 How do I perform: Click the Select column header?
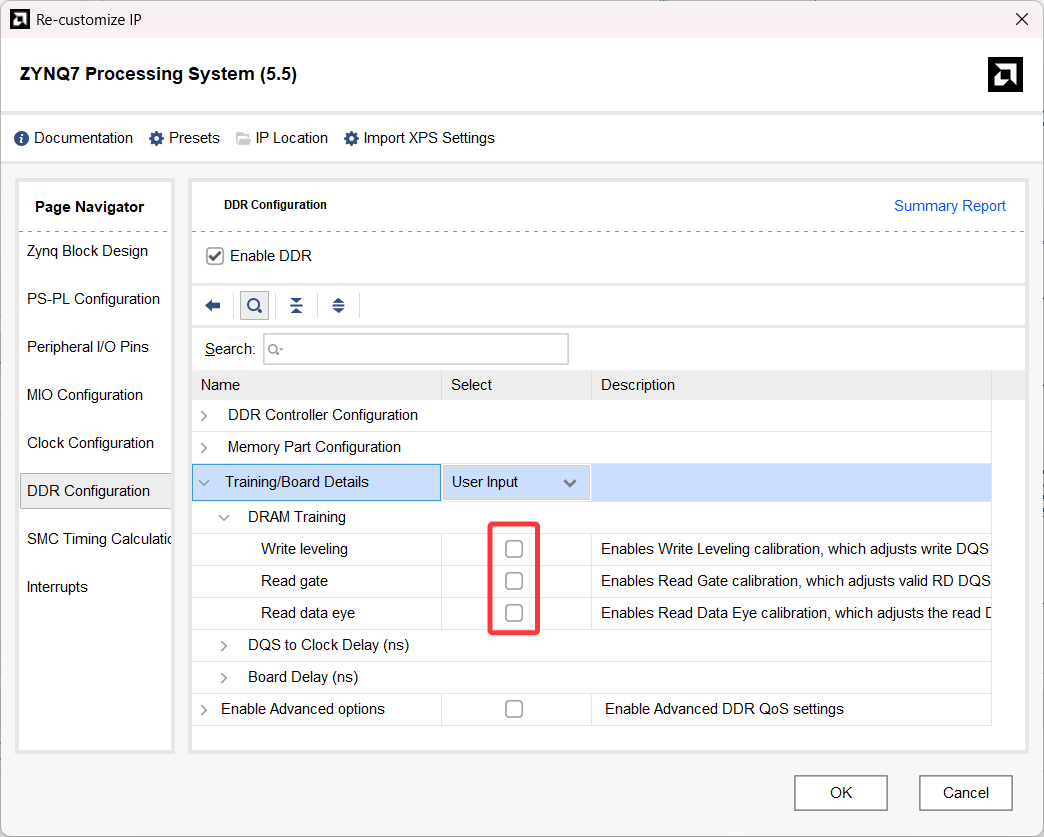(517, 385)
